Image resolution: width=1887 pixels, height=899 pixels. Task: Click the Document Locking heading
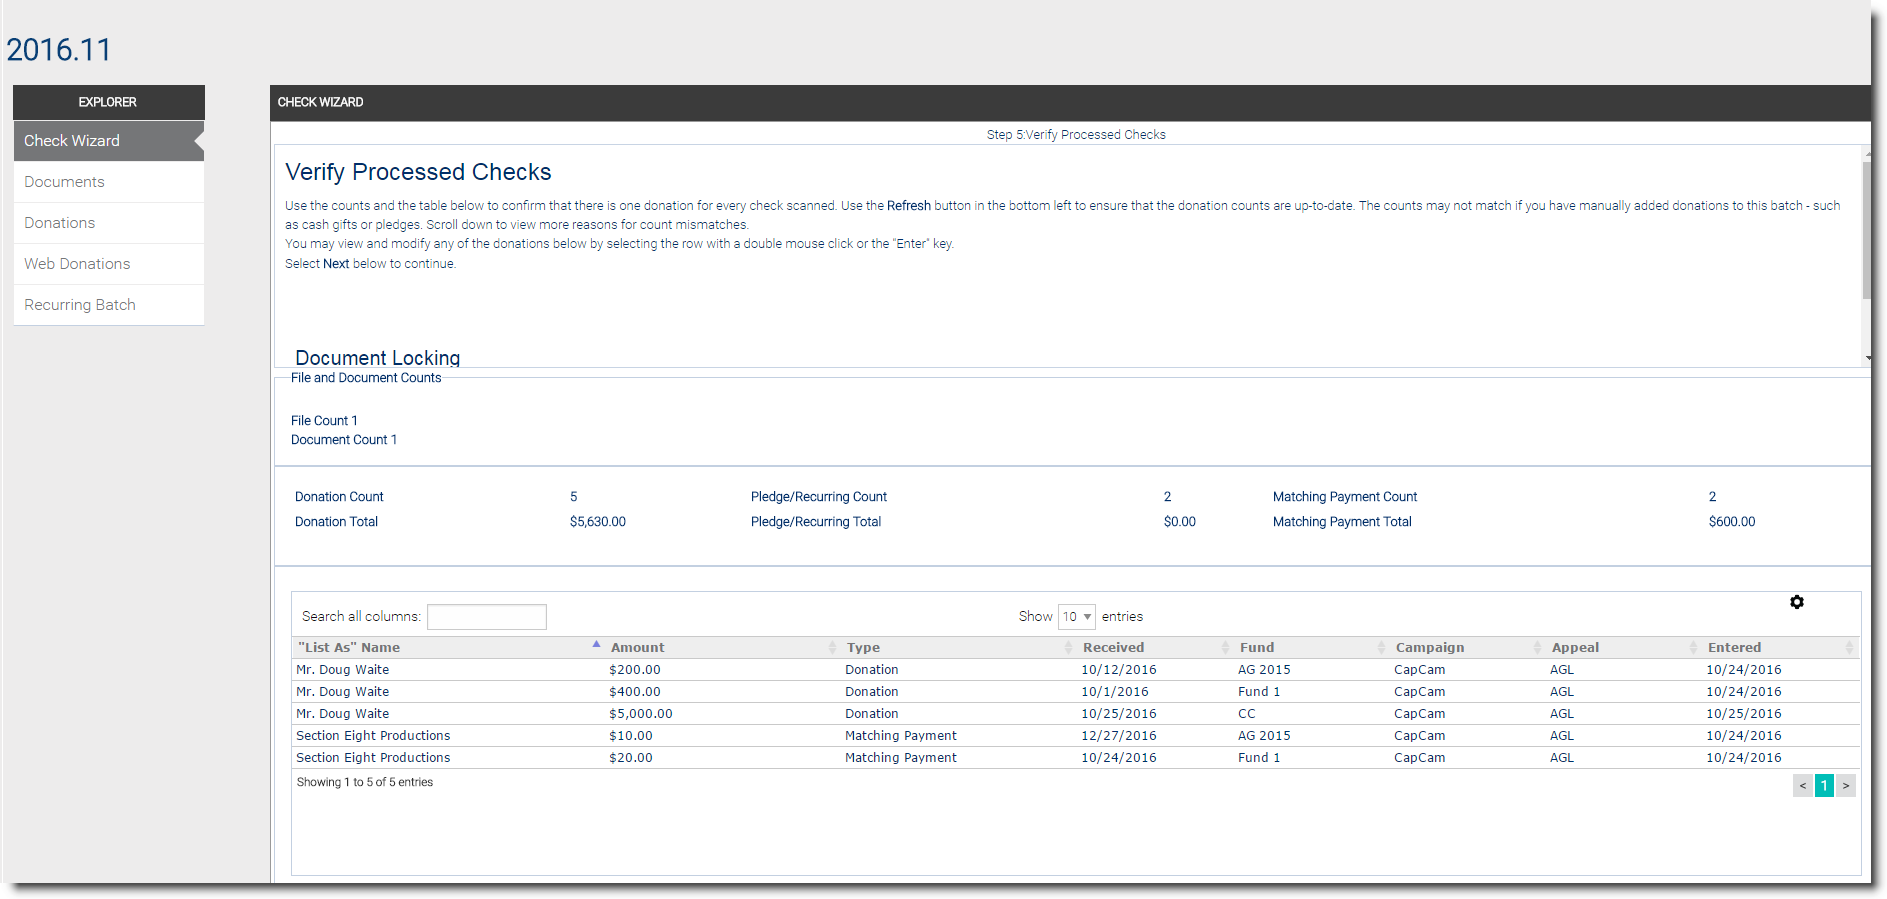(377, 358)
